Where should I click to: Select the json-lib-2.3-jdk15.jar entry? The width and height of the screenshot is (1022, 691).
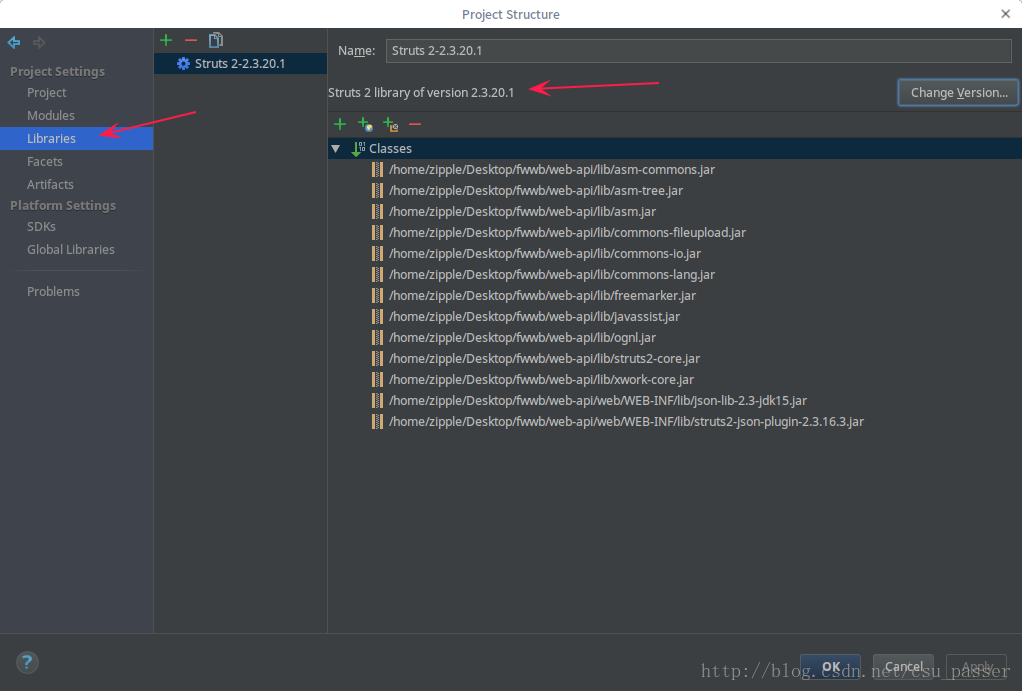point(598,400)
